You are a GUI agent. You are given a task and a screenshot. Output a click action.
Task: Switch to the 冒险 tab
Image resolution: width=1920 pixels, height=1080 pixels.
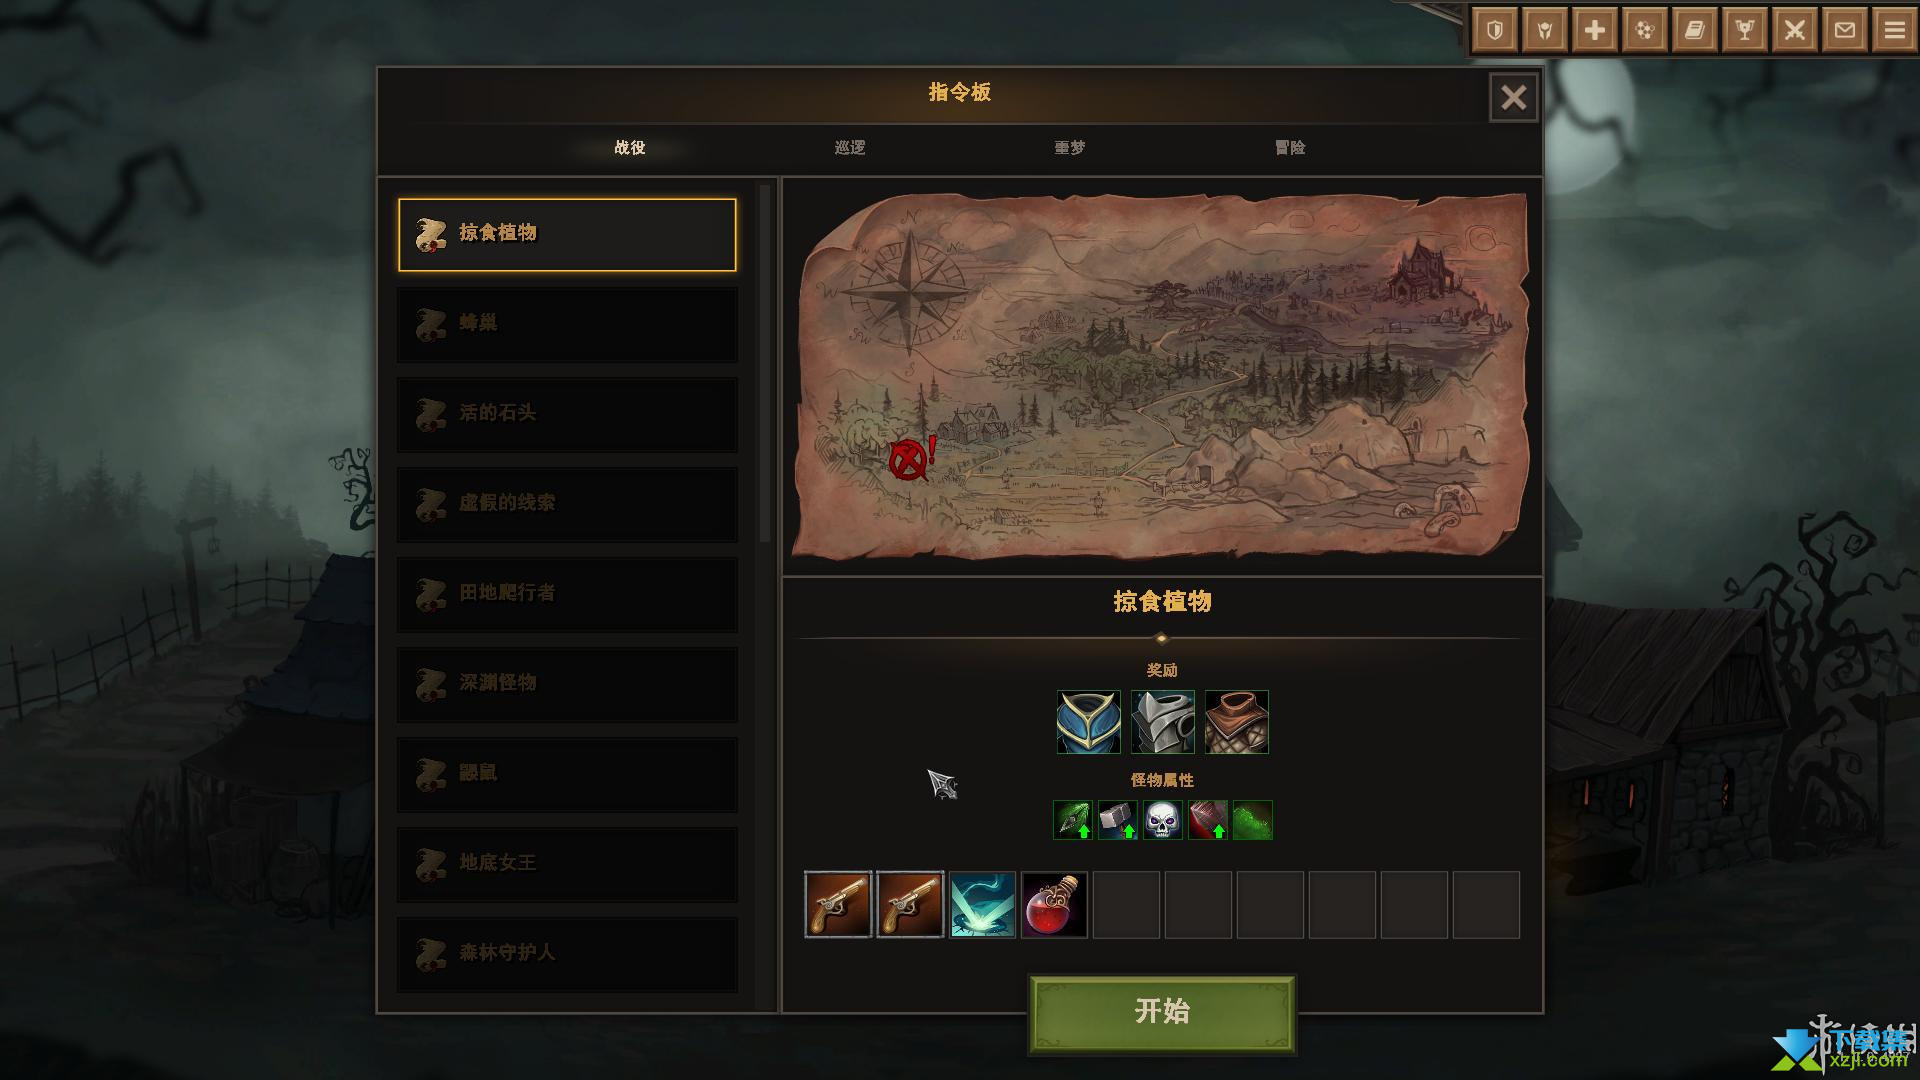[1290, 147]
